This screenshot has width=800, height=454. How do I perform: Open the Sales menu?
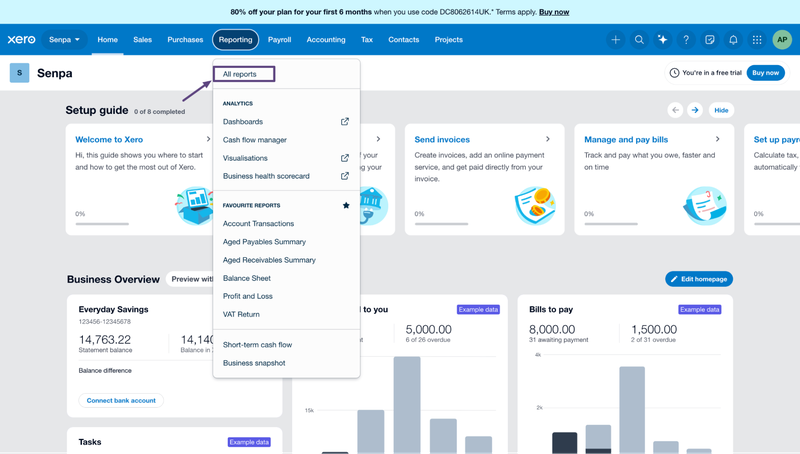(x=142, y=39)
